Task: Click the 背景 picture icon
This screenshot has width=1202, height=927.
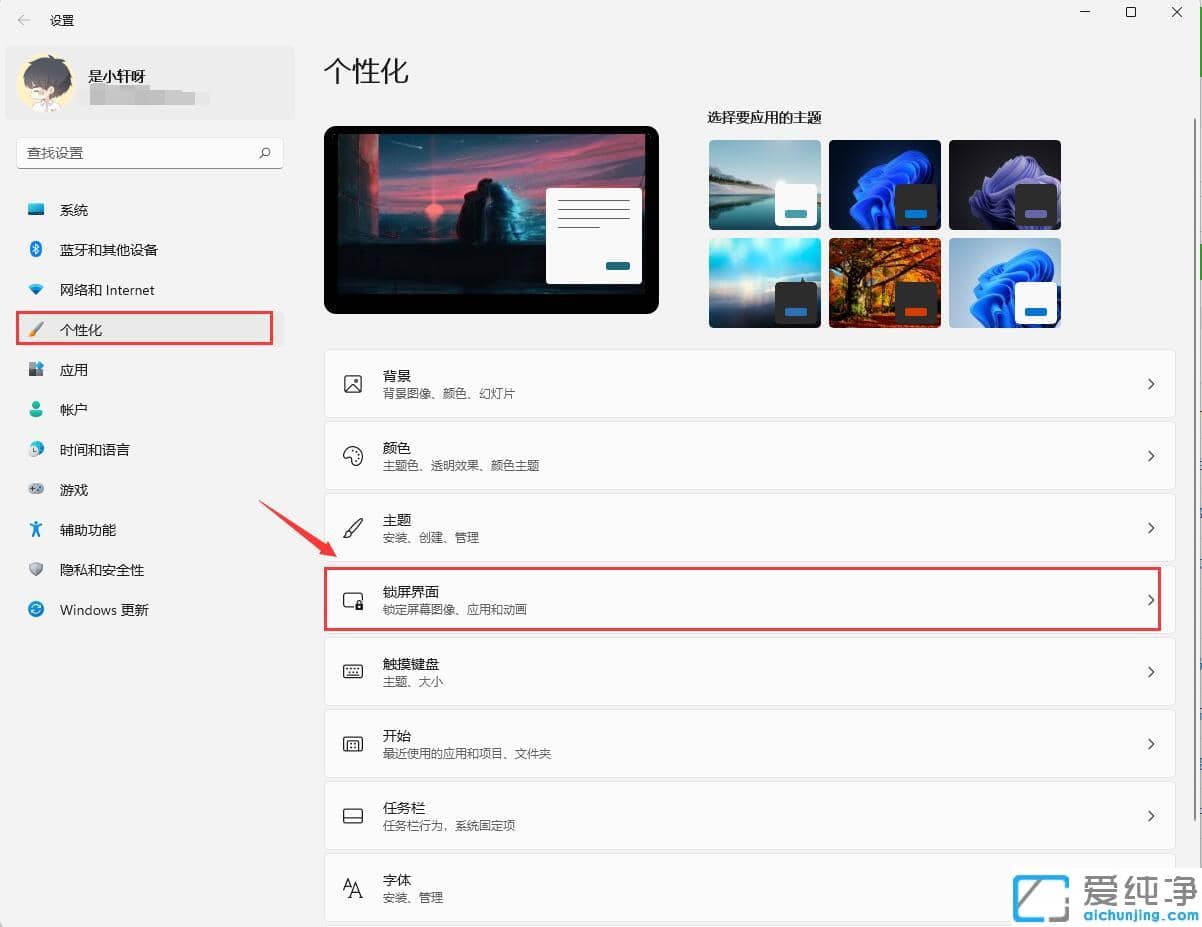Action: click(353, 384)
